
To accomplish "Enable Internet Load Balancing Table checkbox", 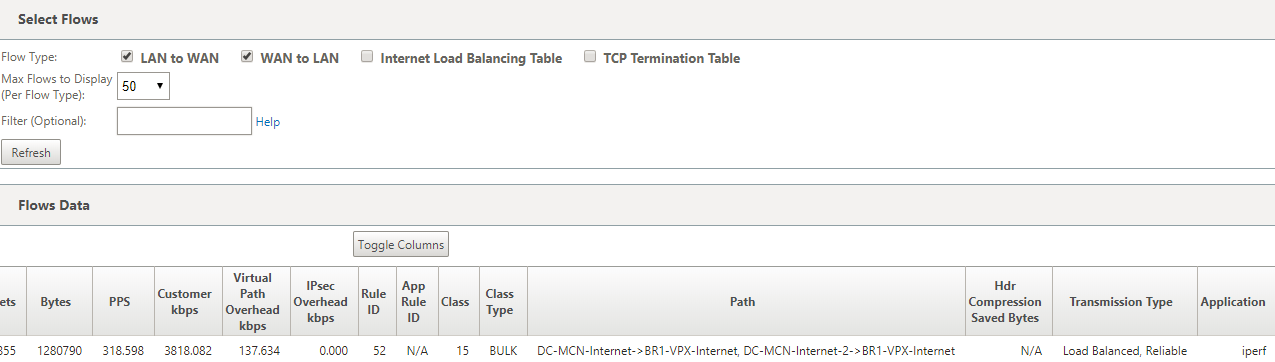I will pos(367,57).
